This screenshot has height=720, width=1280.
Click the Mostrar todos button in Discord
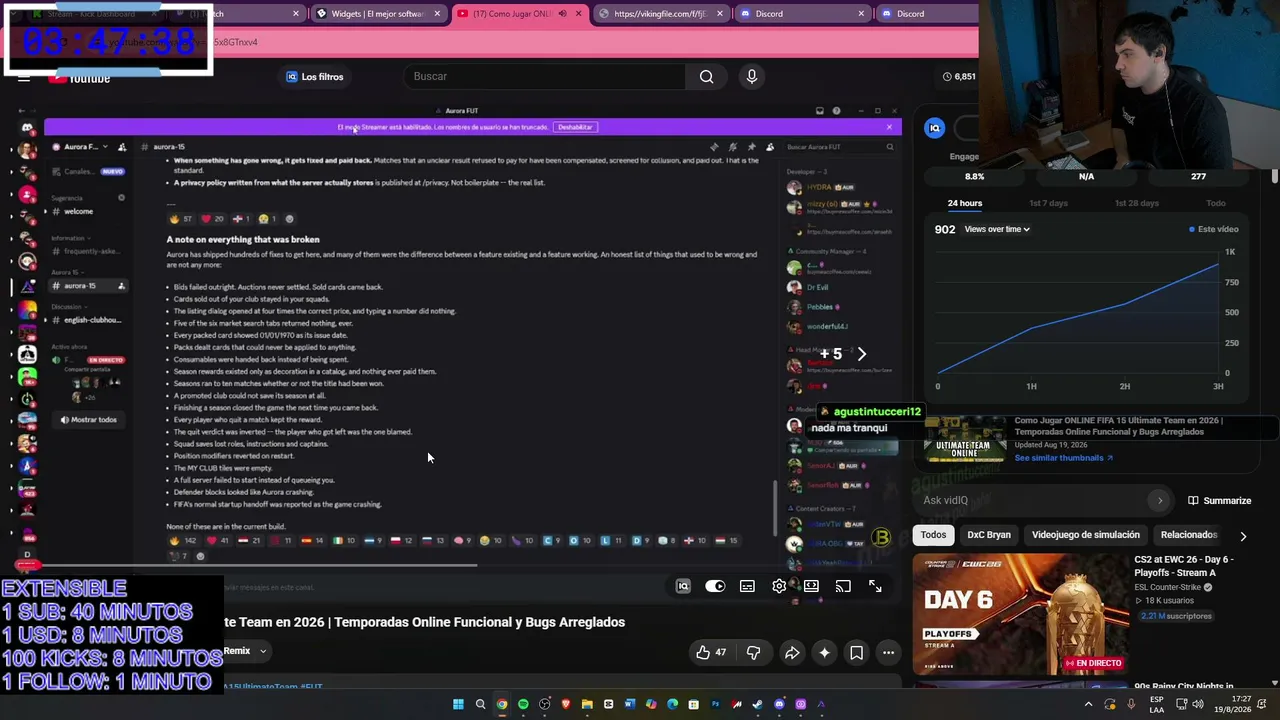pos(88,420)
